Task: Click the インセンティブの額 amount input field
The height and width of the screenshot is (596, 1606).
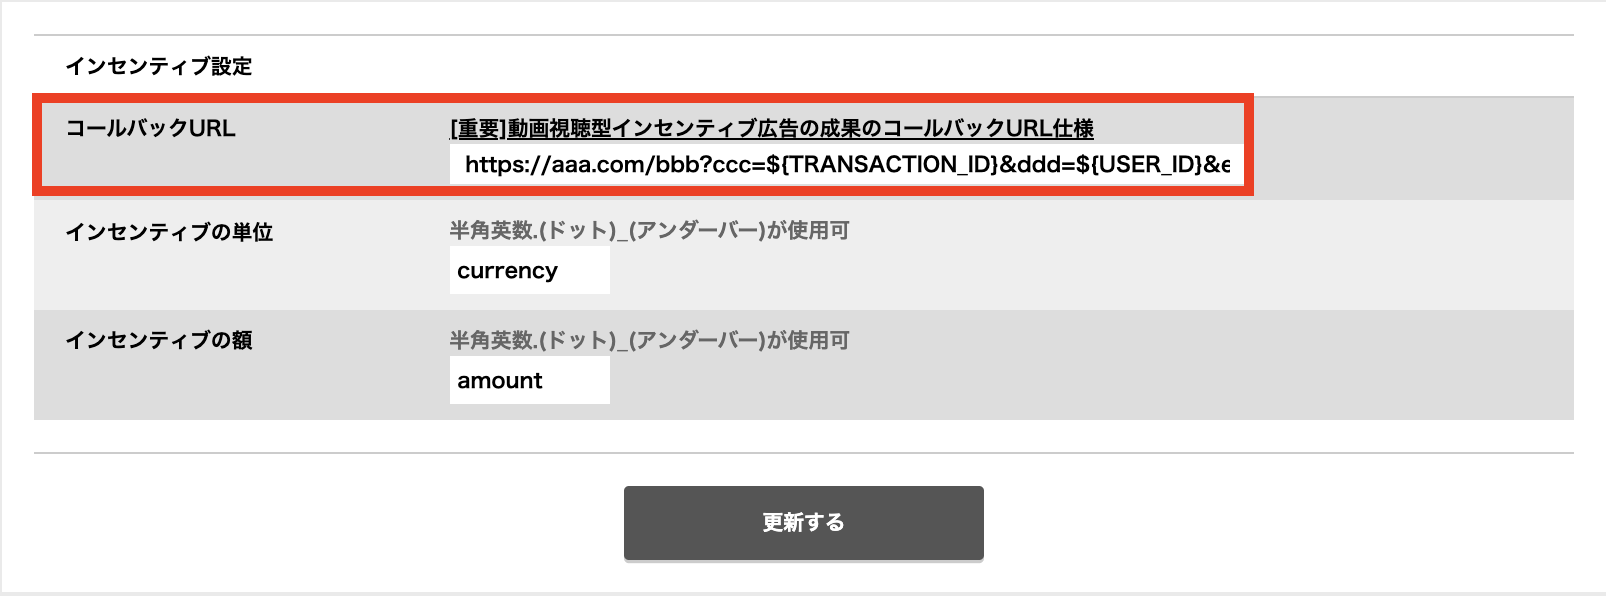Action: (529, 381)
